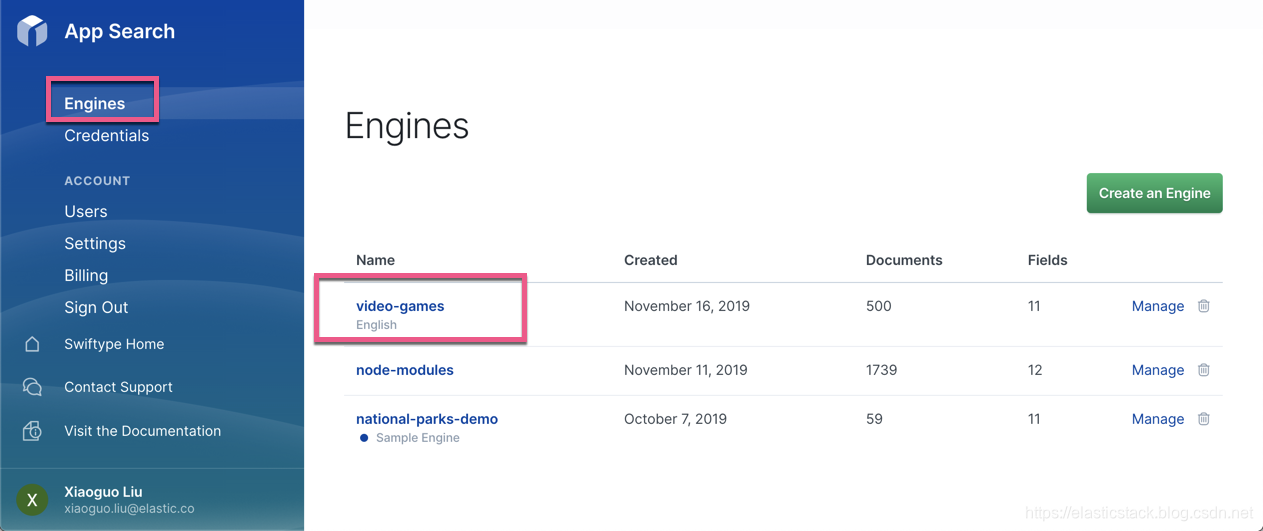Select Sign Out in the sidebar
This screenshot has height=531, width=1263.
[96, 308]
